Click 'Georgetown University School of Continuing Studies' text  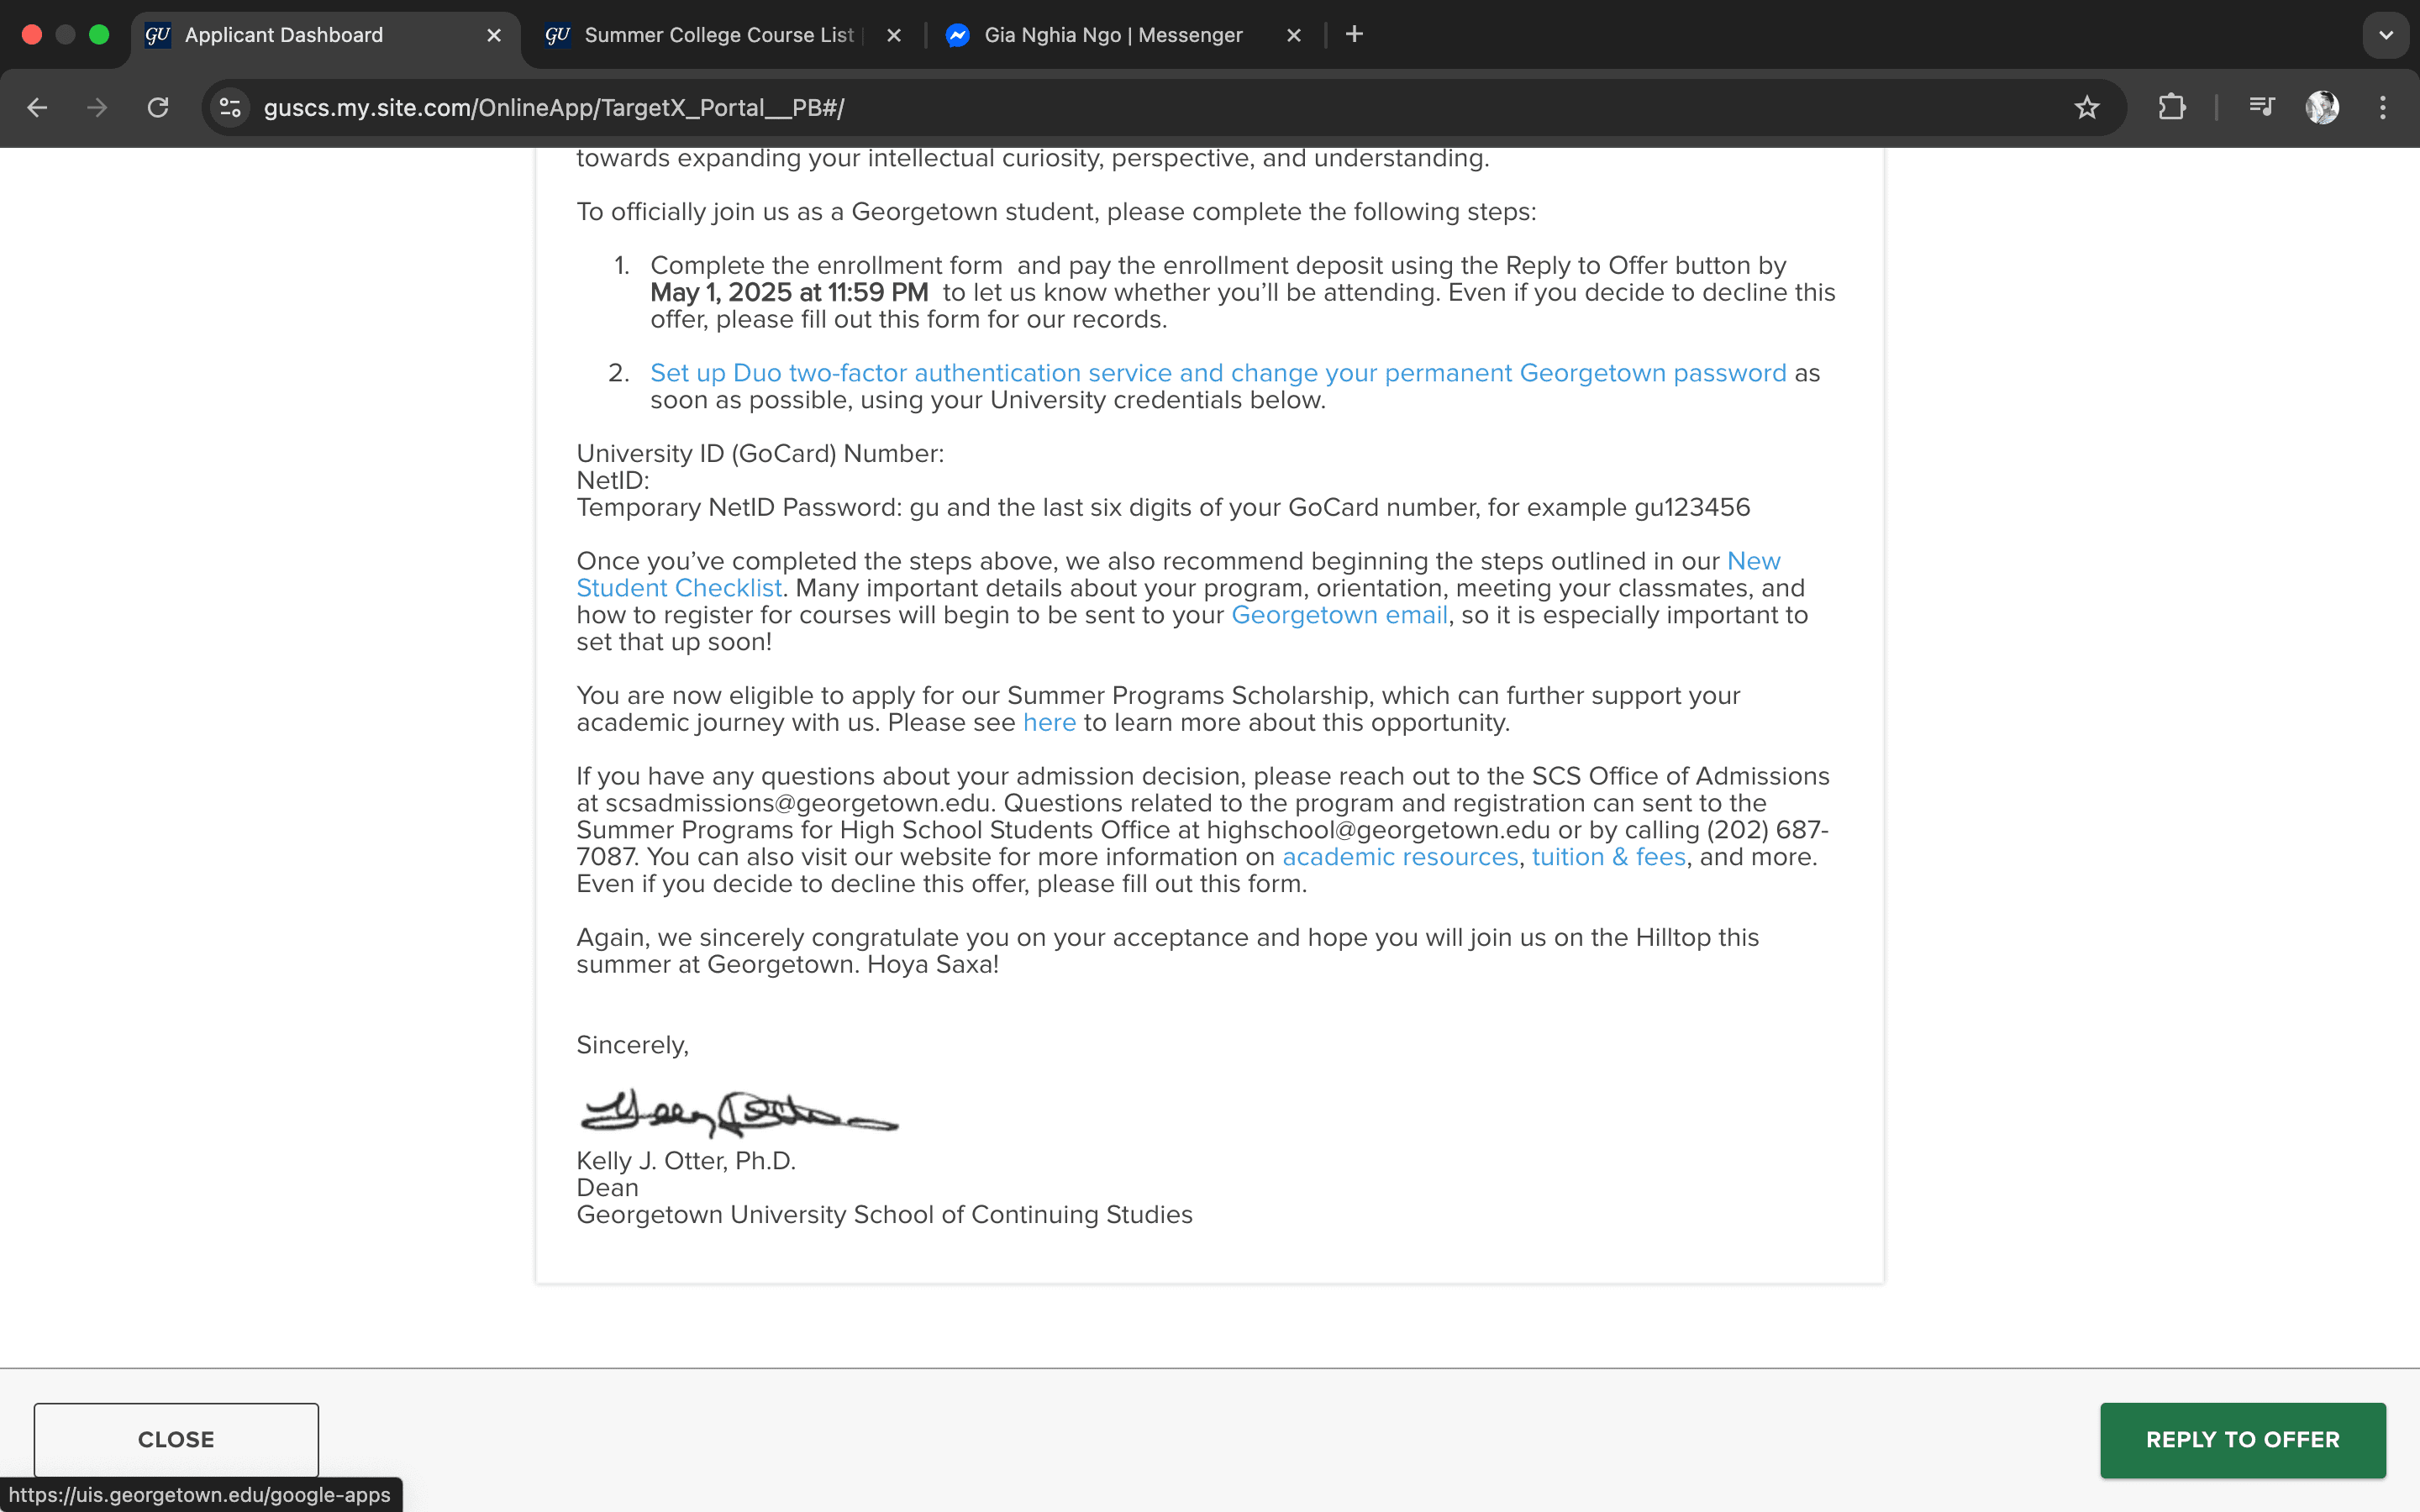[884, 1215]
